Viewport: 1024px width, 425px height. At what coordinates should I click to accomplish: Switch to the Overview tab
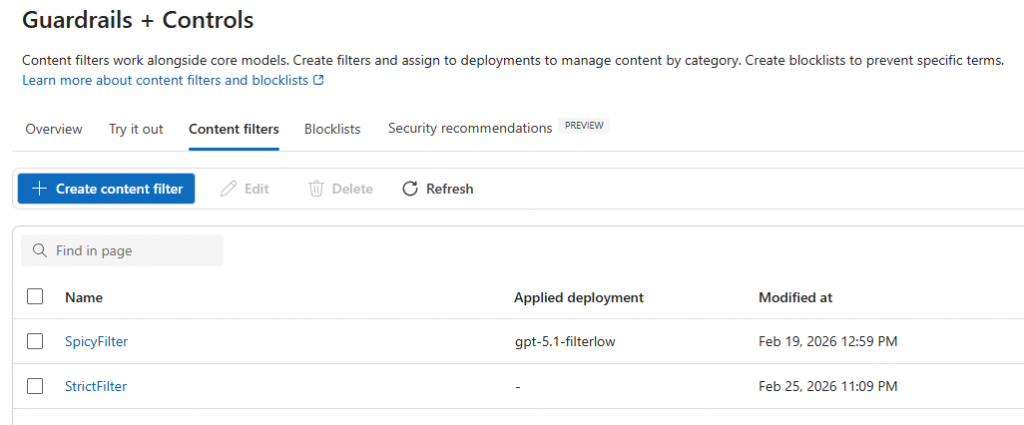tap(53, 129)
